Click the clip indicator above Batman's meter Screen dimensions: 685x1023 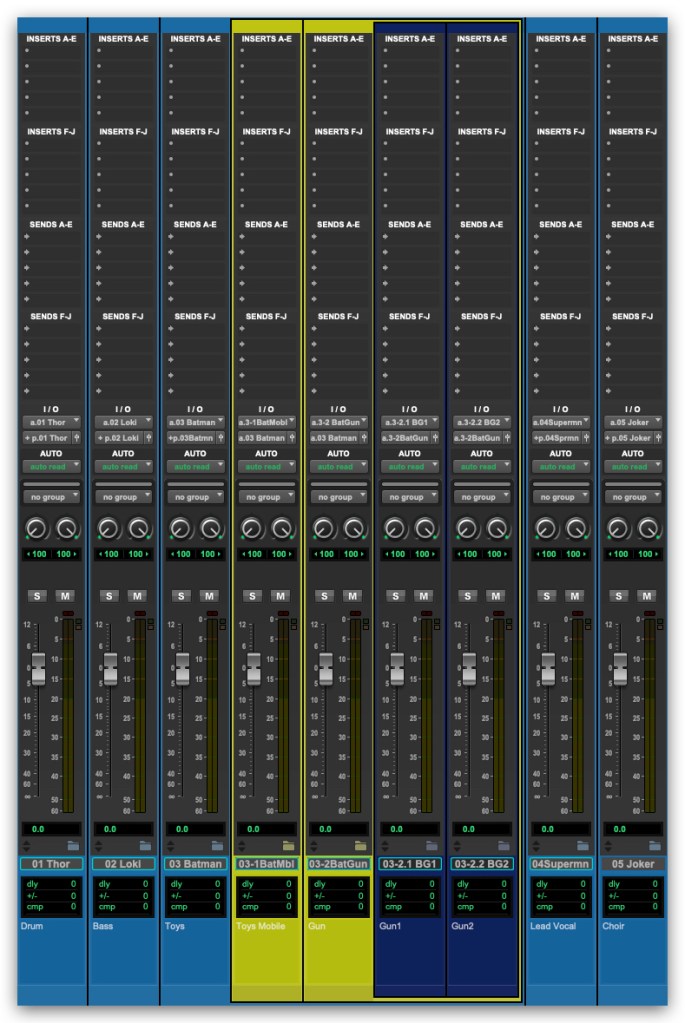[x=211, y=613]
